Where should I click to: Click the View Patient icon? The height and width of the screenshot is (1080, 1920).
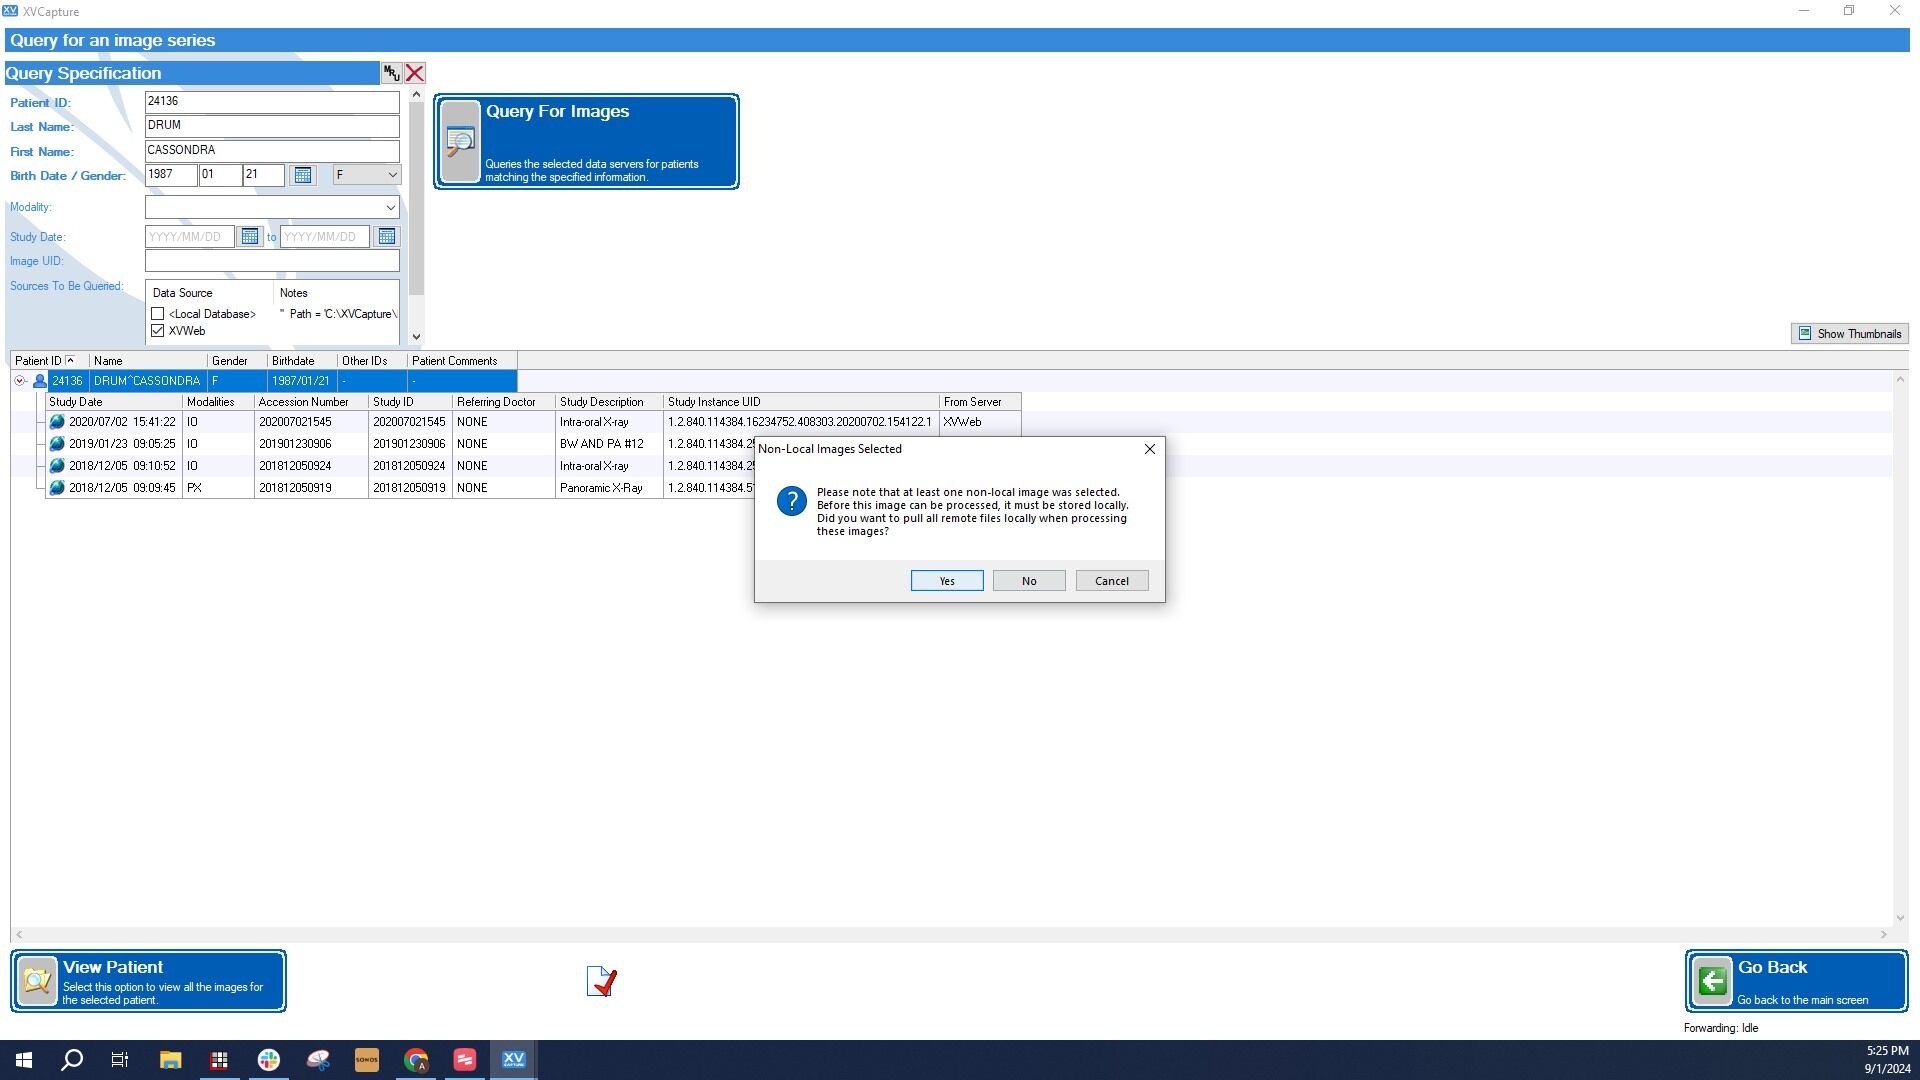(x=37, y=981)
